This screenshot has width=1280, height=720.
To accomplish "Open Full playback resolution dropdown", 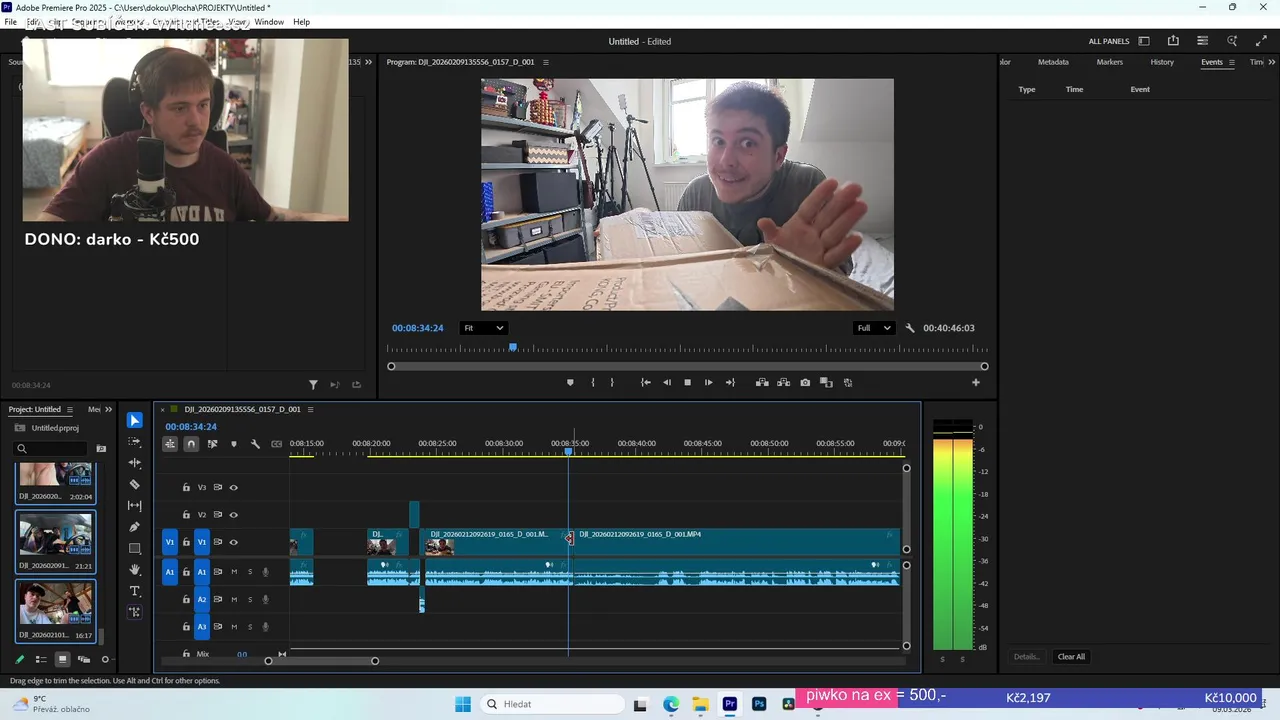I will [x=873, y=328].
